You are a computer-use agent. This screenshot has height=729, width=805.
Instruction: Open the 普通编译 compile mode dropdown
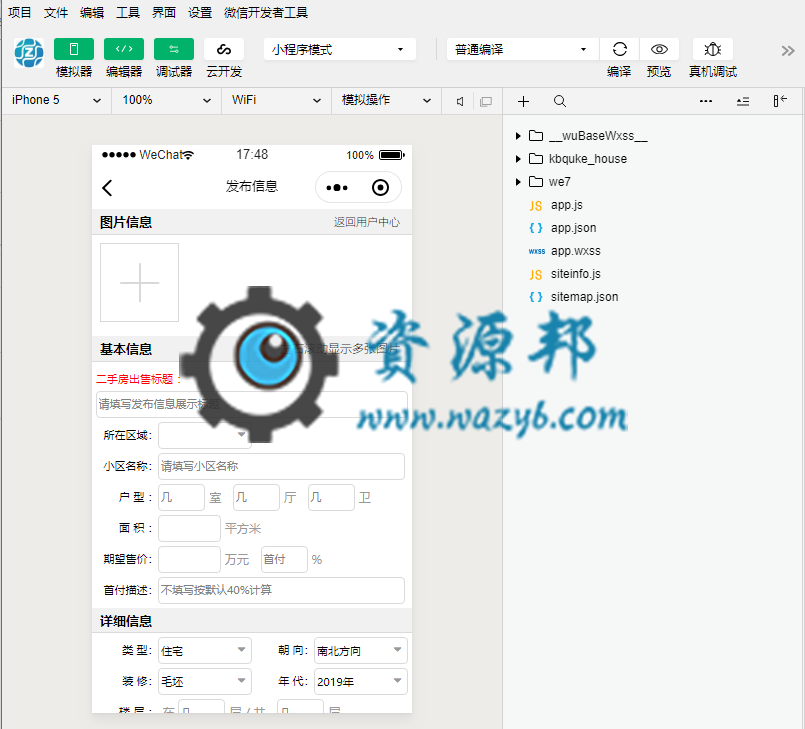click(522, 49)
